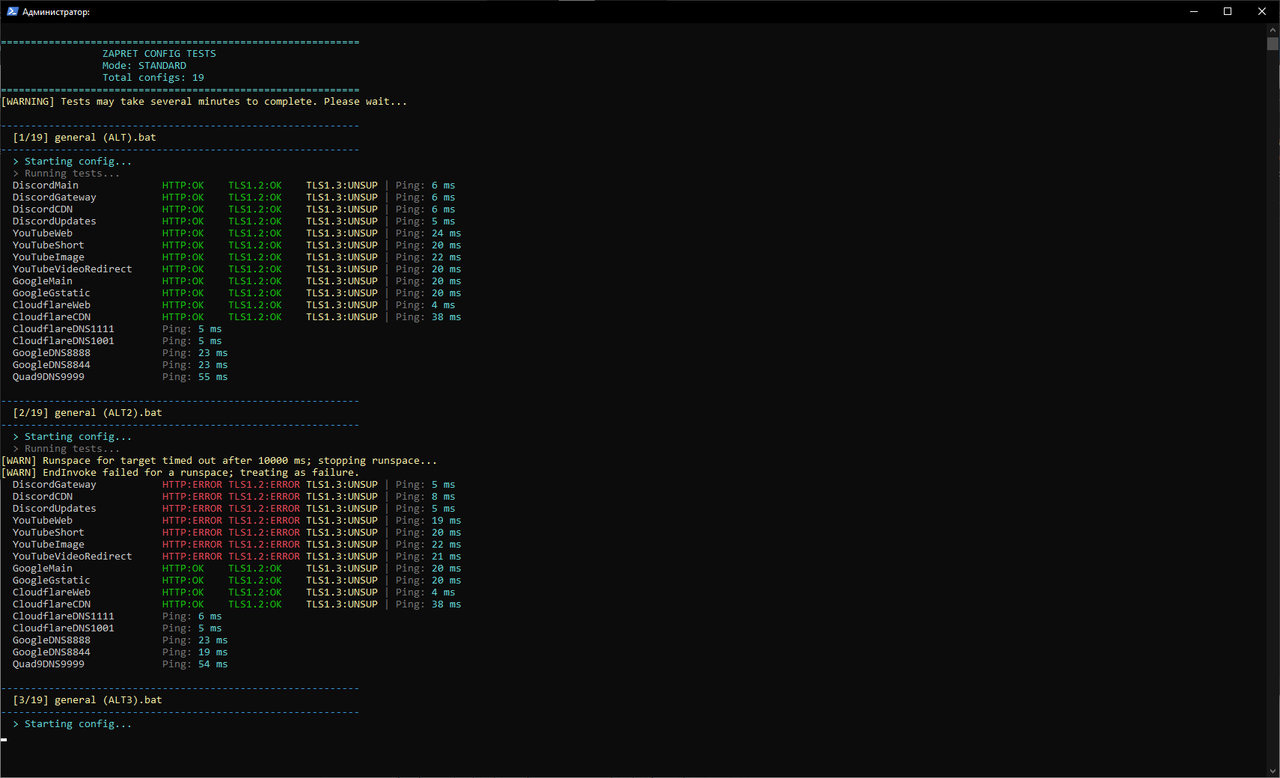
Task: Click 'CloudflareDNS1111' label with 6 ms ping
Action: (63, 616)
